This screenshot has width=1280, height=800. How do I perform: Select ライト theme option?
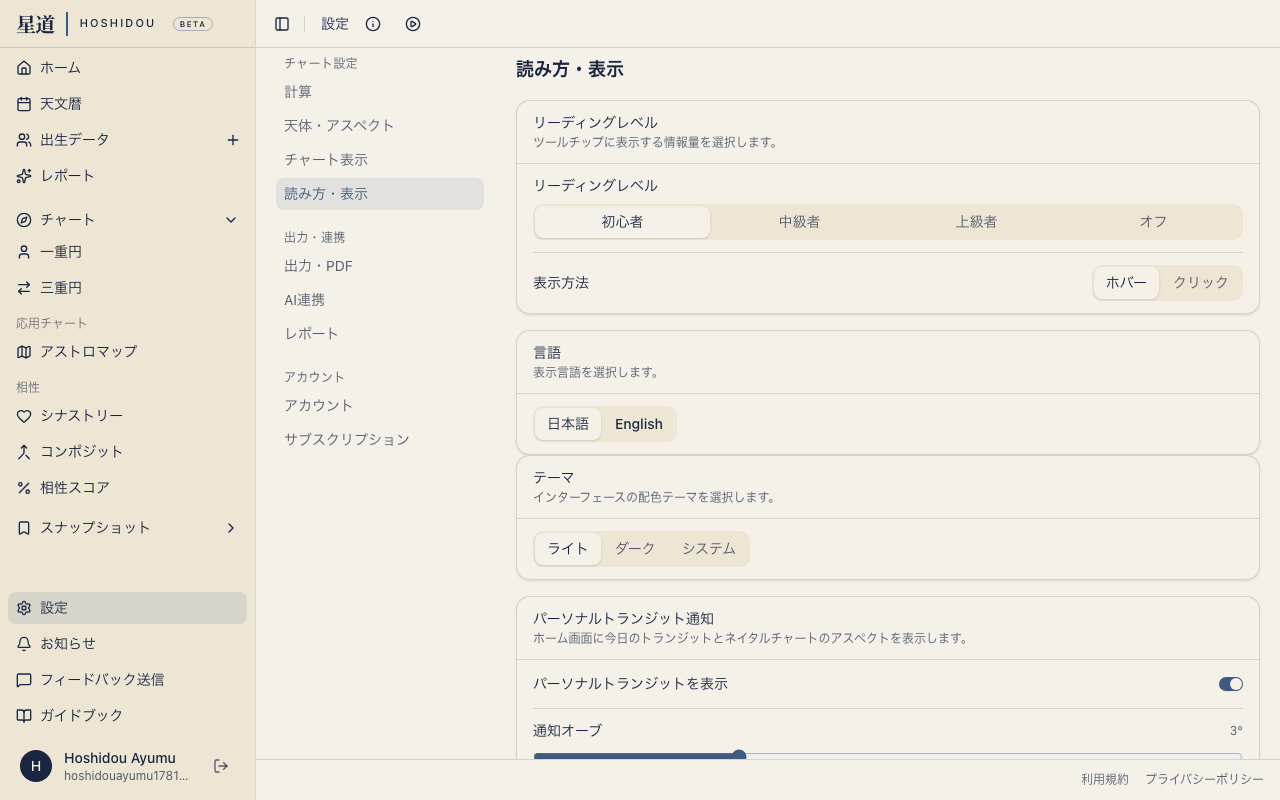pos(568,549)
